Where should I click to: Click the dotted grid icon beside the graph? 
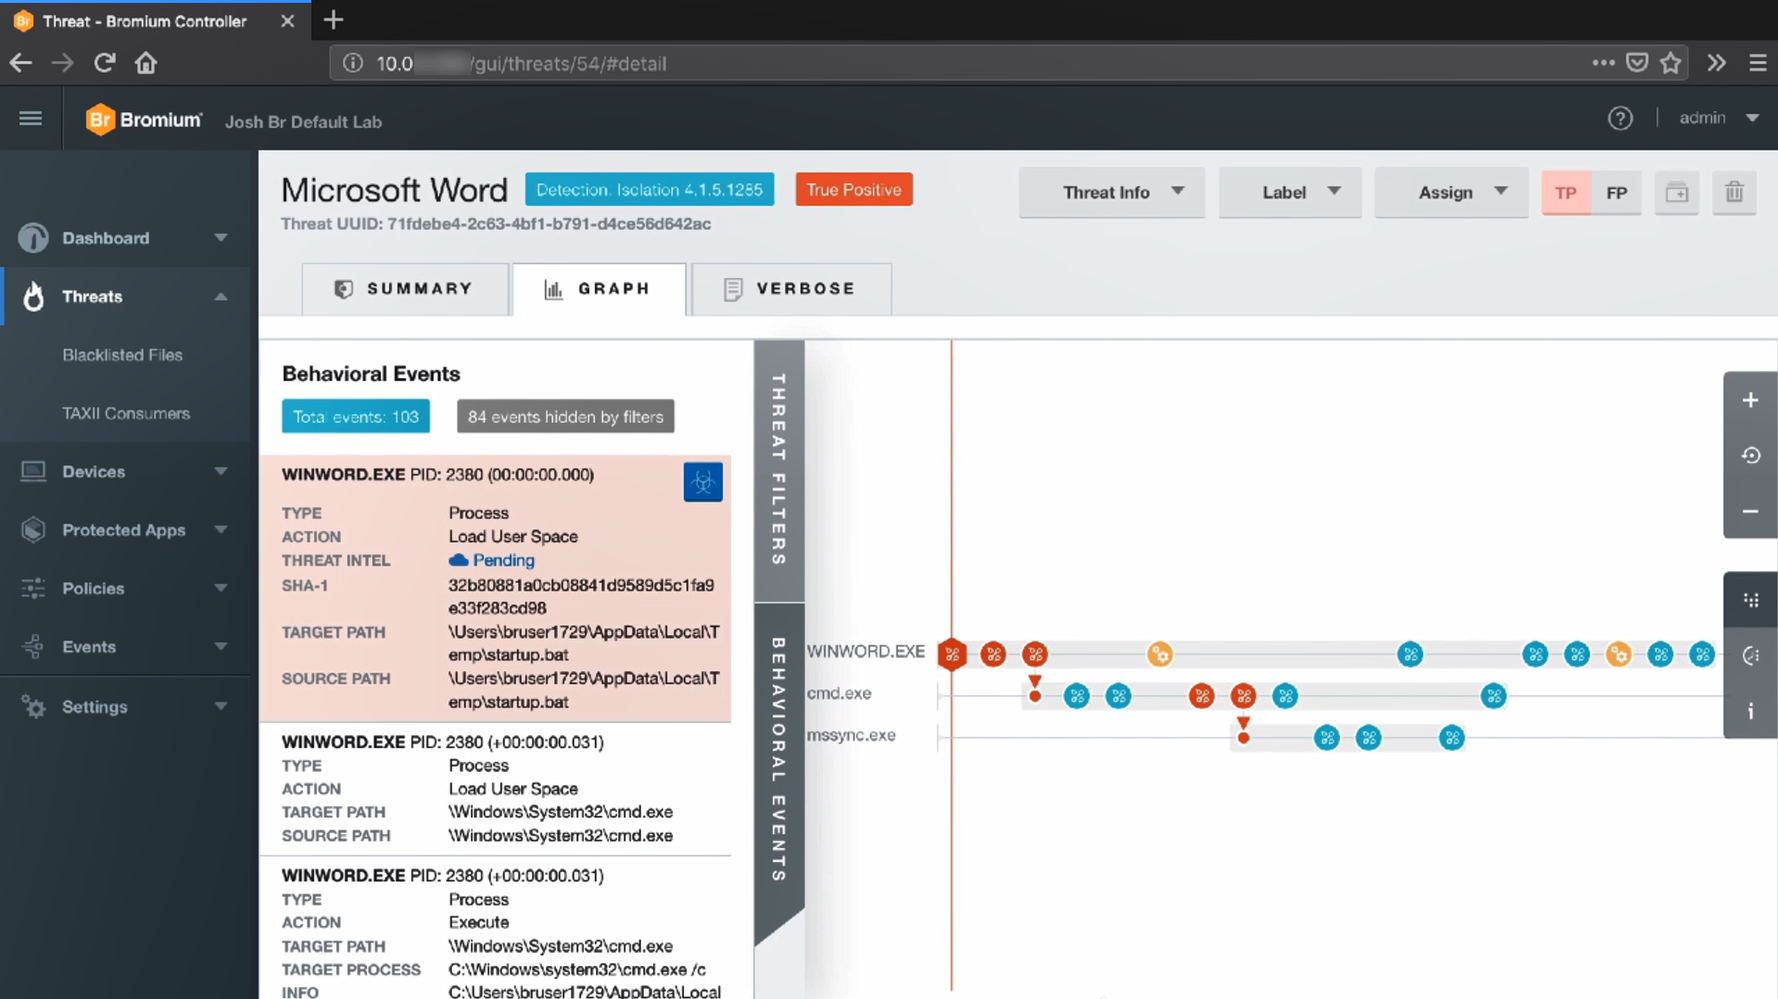tap(1750, 600)
